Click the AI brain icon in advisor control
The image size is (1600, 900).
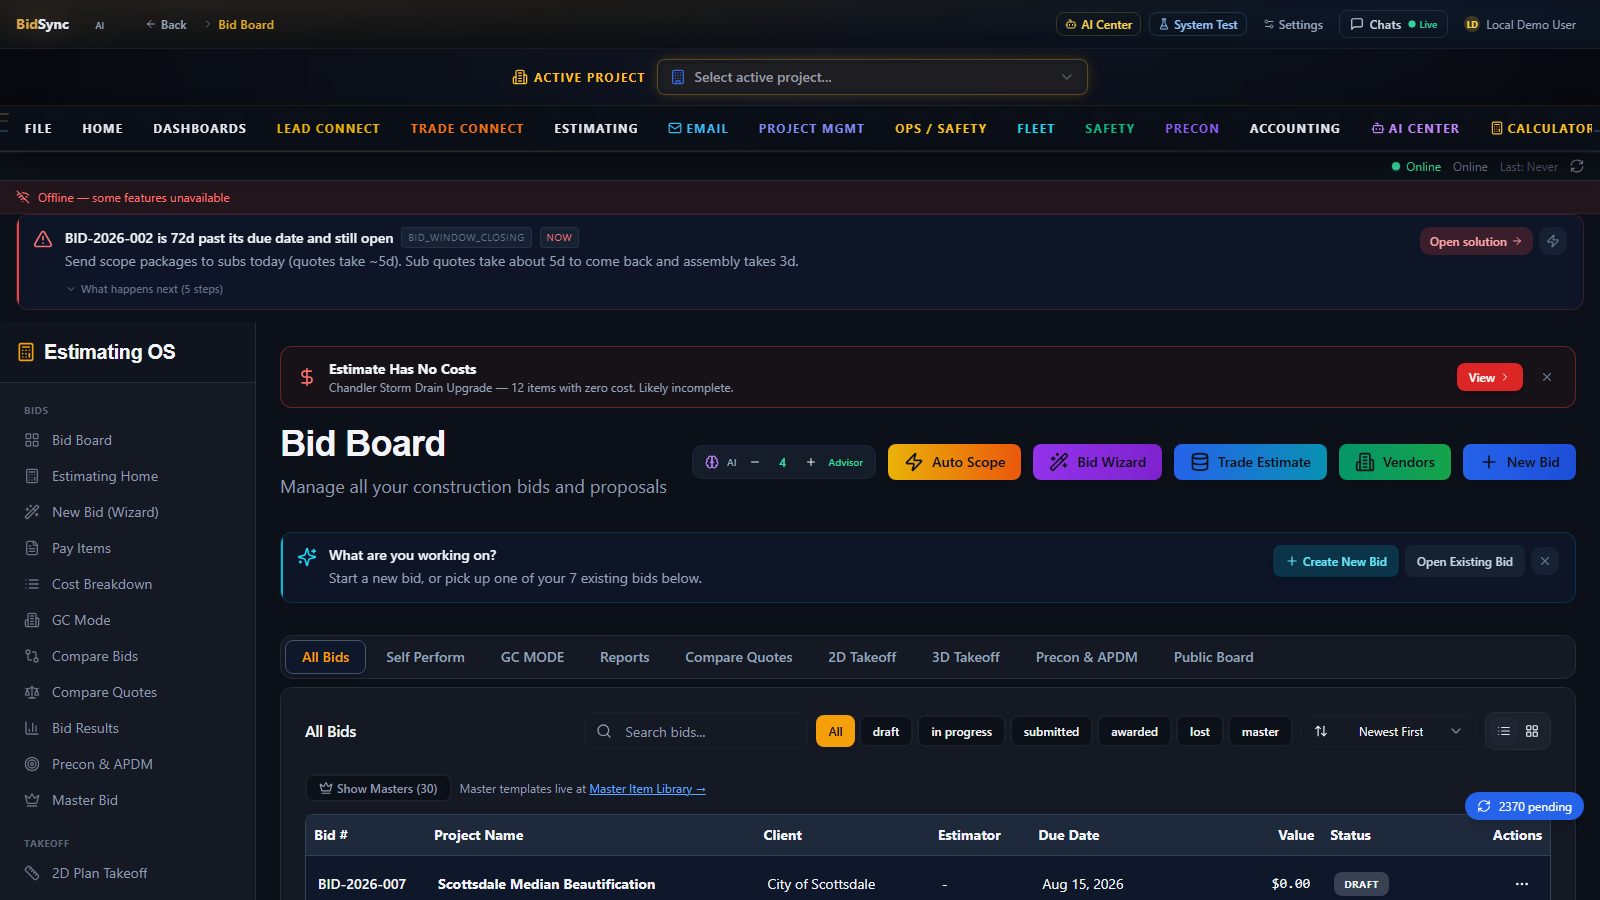(x=712, y=462)
